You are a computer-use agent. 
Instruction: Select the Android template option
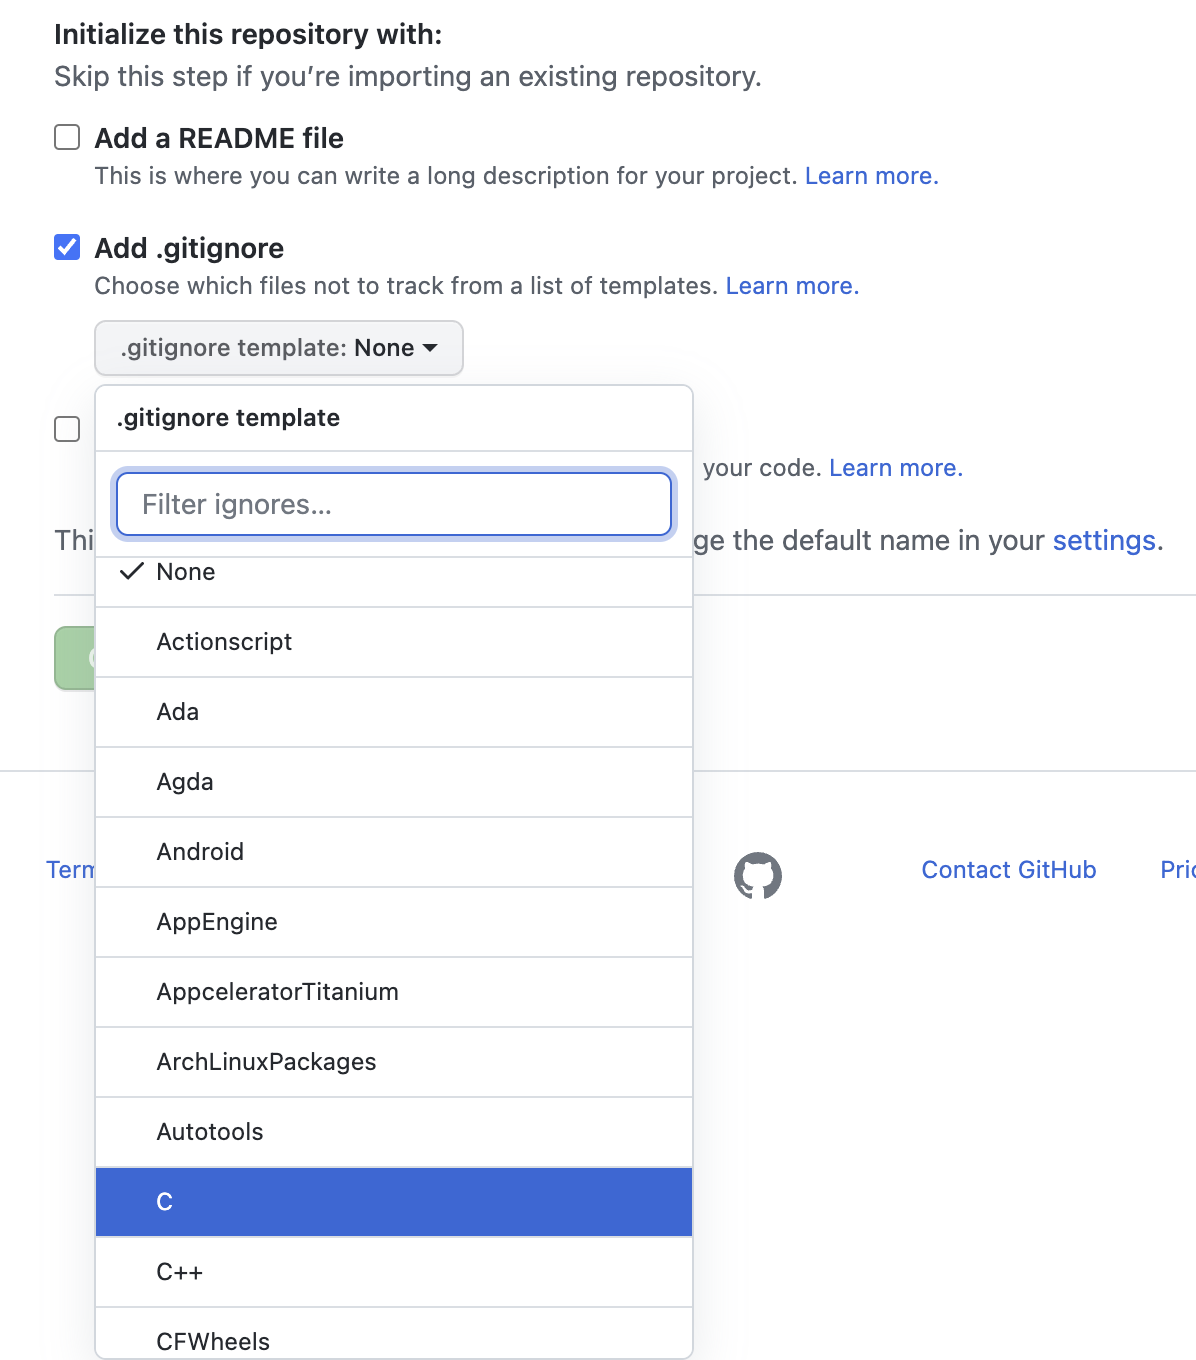coord(394,852)
